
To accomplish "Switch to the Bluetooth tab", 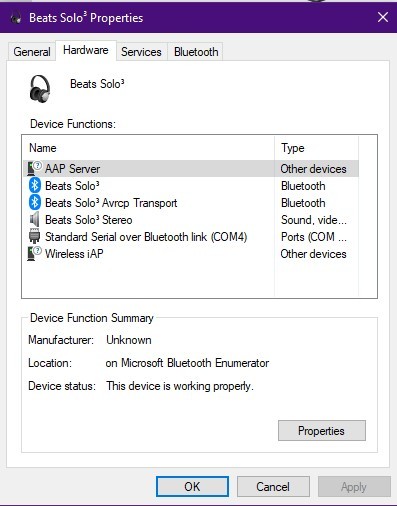I will click(196, 52).
